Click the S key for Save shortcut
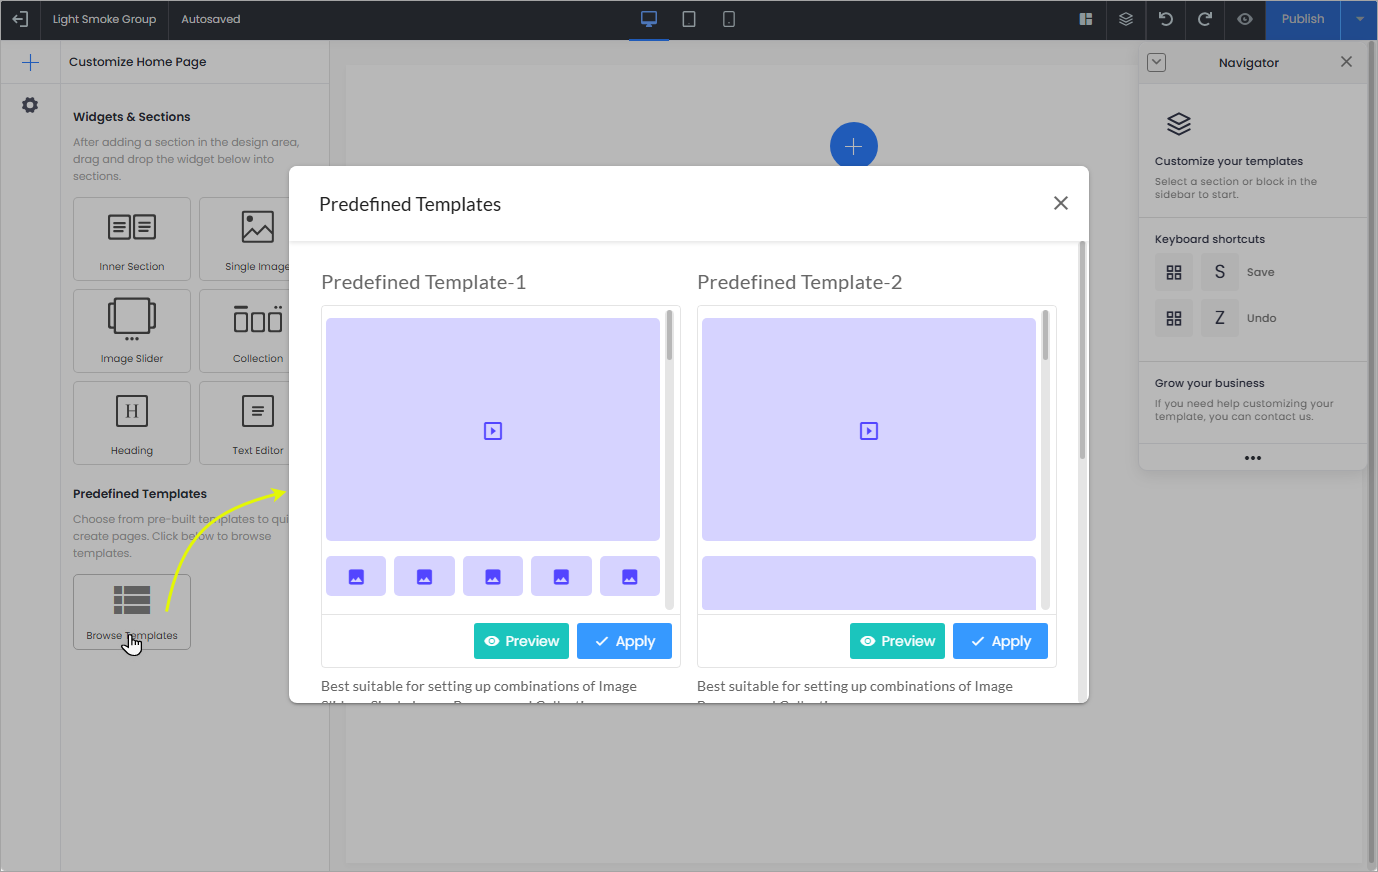The height and width of the screenshot is (872, 1378). click(1220, 272)
